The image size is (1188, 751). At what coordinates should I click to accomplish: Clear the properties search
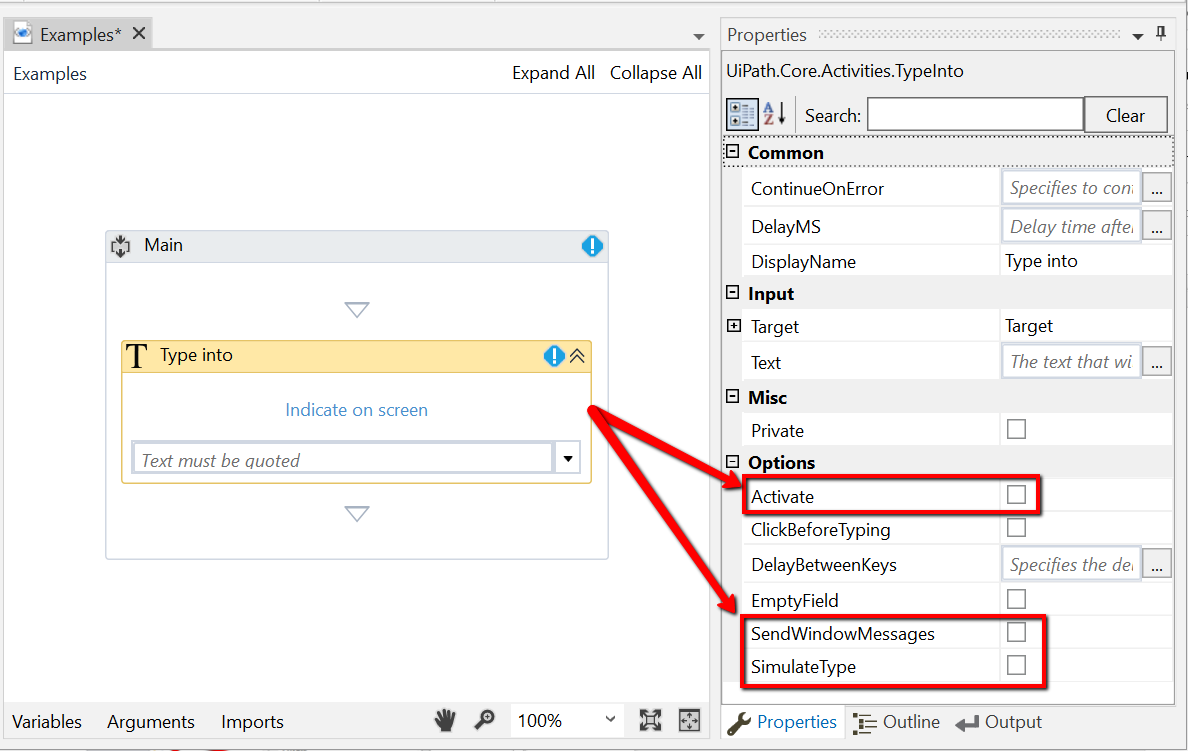1125,115
